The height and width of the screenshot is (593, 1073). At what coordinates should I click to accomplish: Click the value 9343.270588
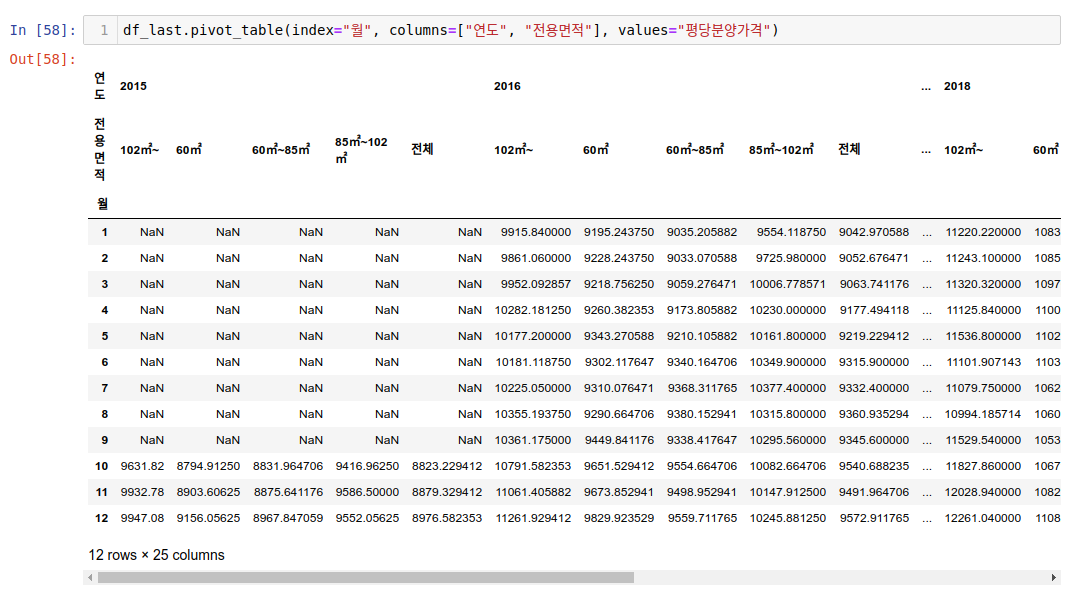619,337
